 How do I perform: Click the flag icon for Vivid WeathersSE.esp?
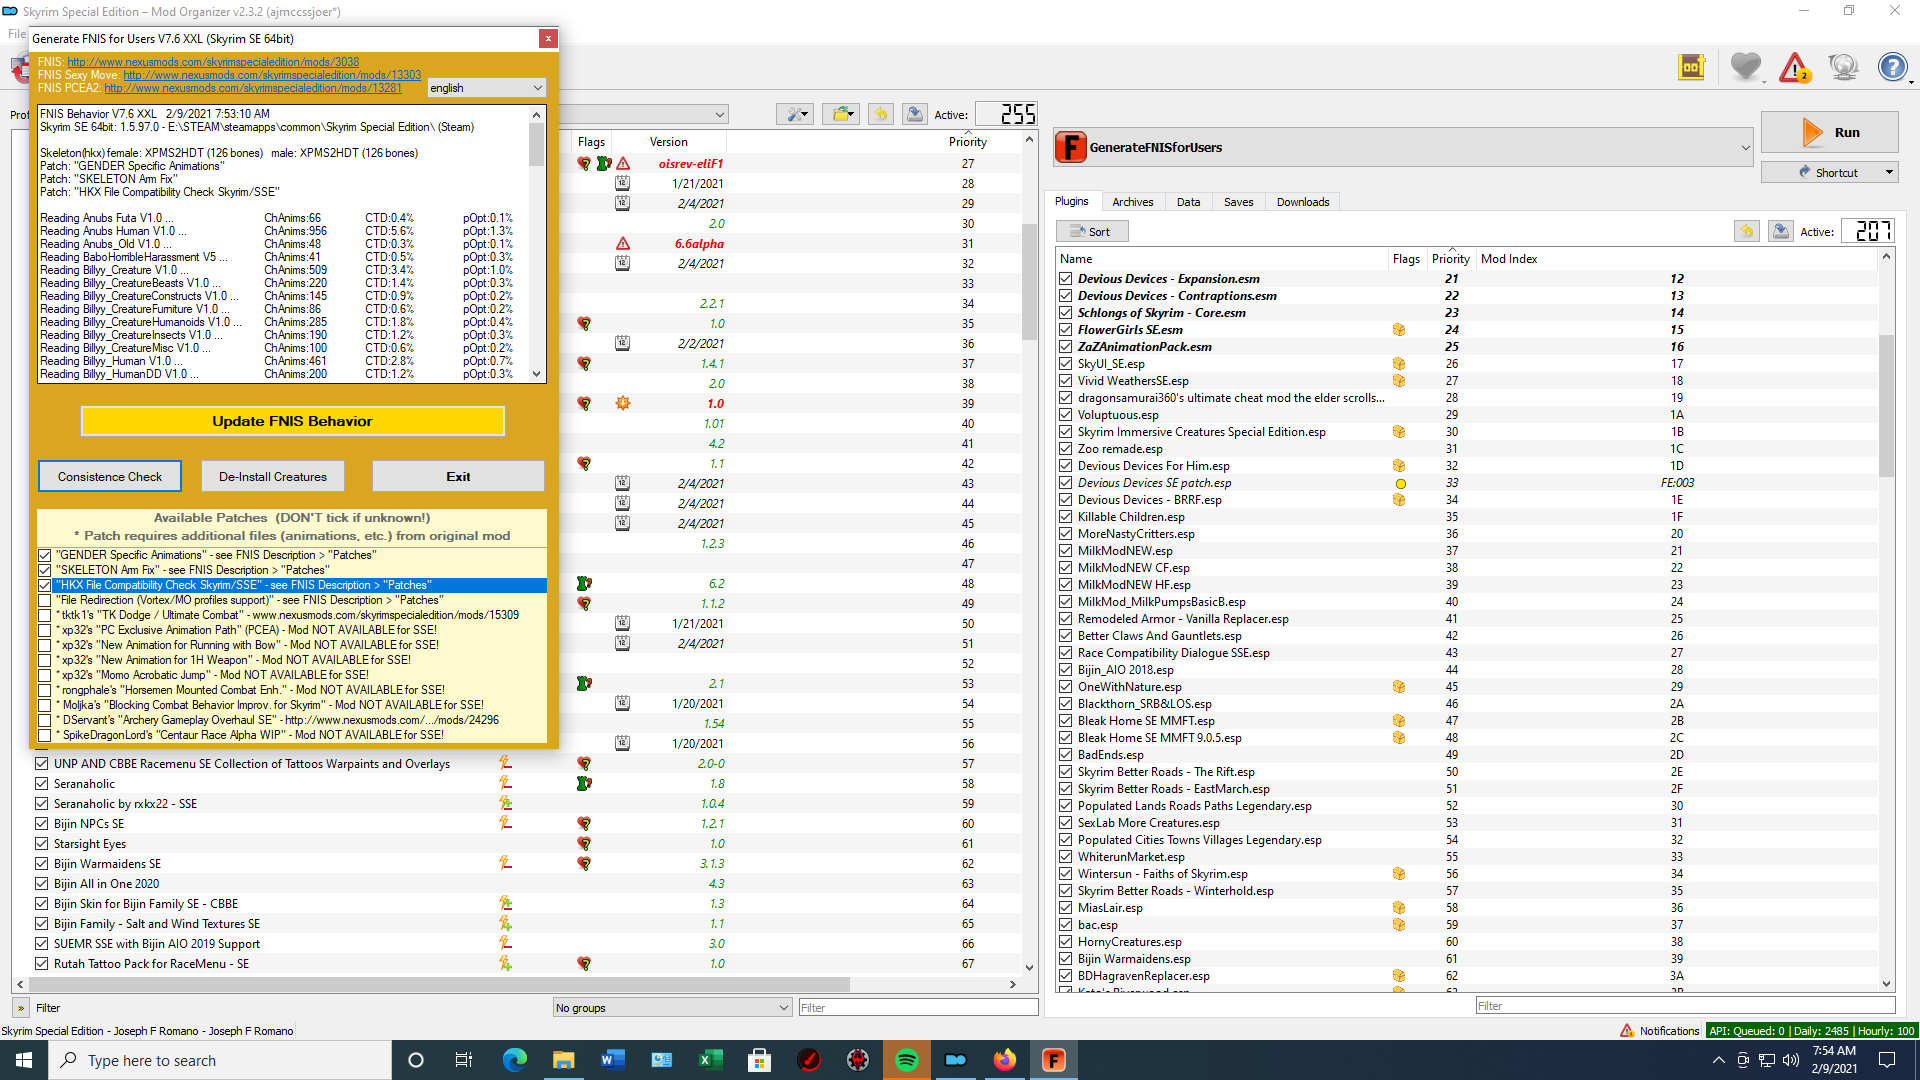[x=1399, y=381]
